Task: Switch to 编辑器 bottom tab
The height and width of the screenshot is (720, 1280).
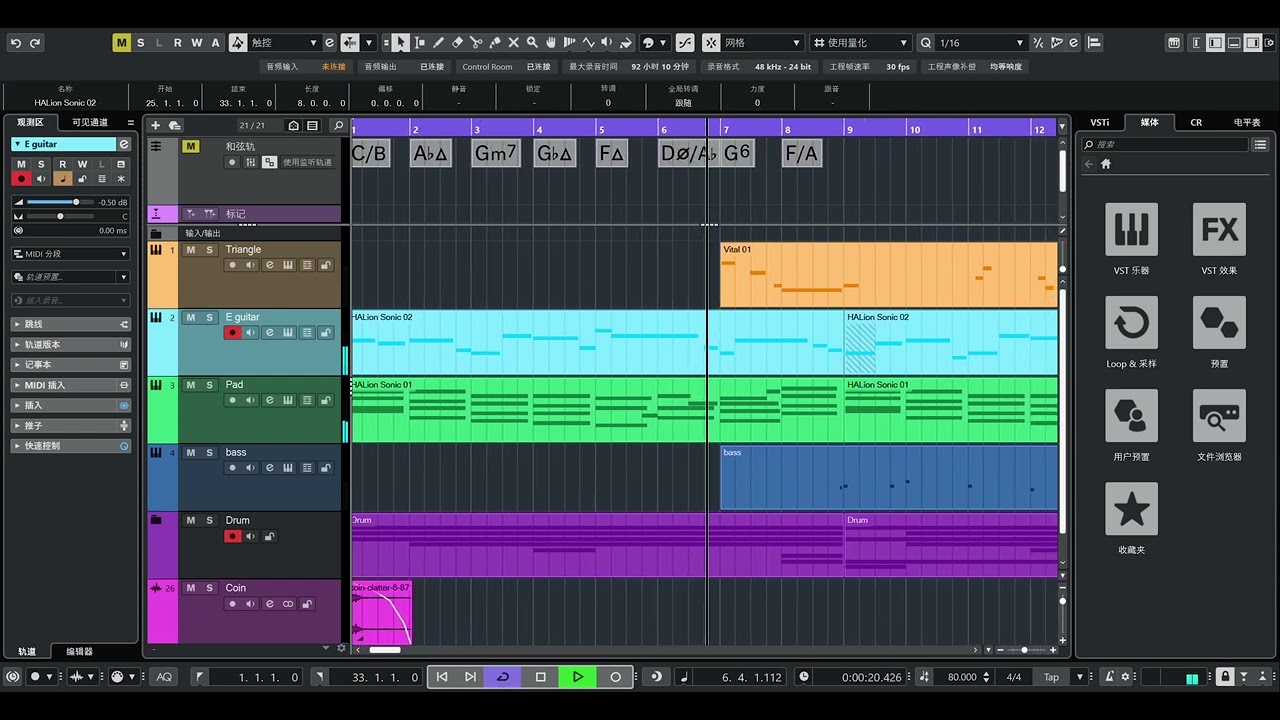Action: coord(80,651)
